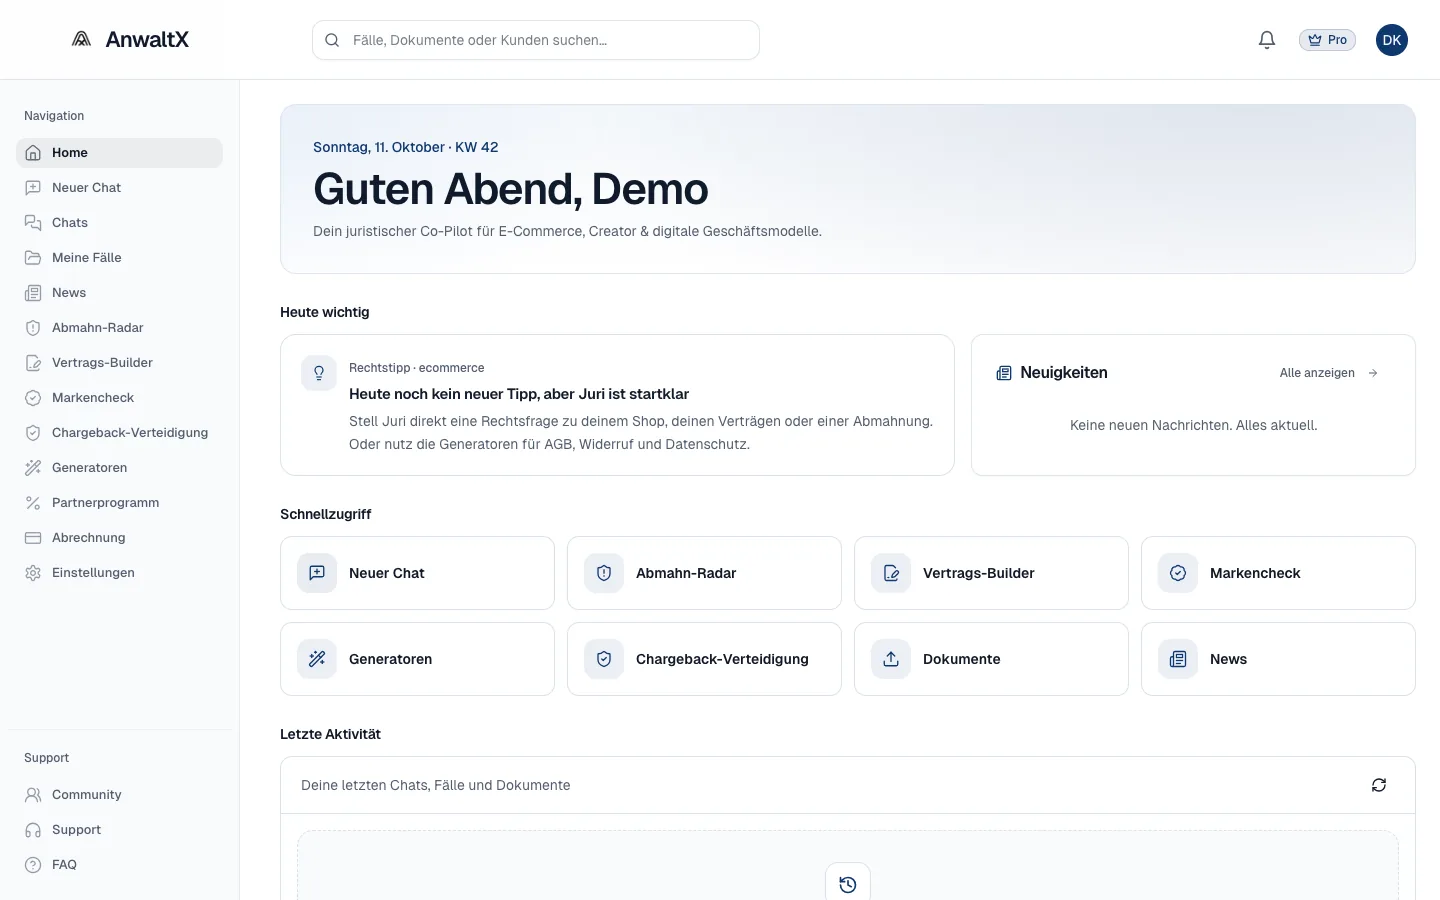Screen dimensions: 1440x900
Task: Click the Pro crown badge
Action: (1327, 40)
